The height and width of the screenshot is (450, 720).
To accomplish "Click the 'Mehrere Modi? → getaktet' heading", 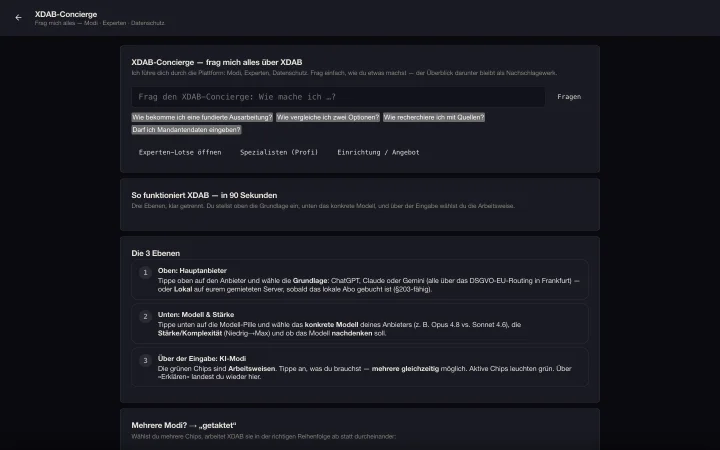I will click(x=184, y=425).
